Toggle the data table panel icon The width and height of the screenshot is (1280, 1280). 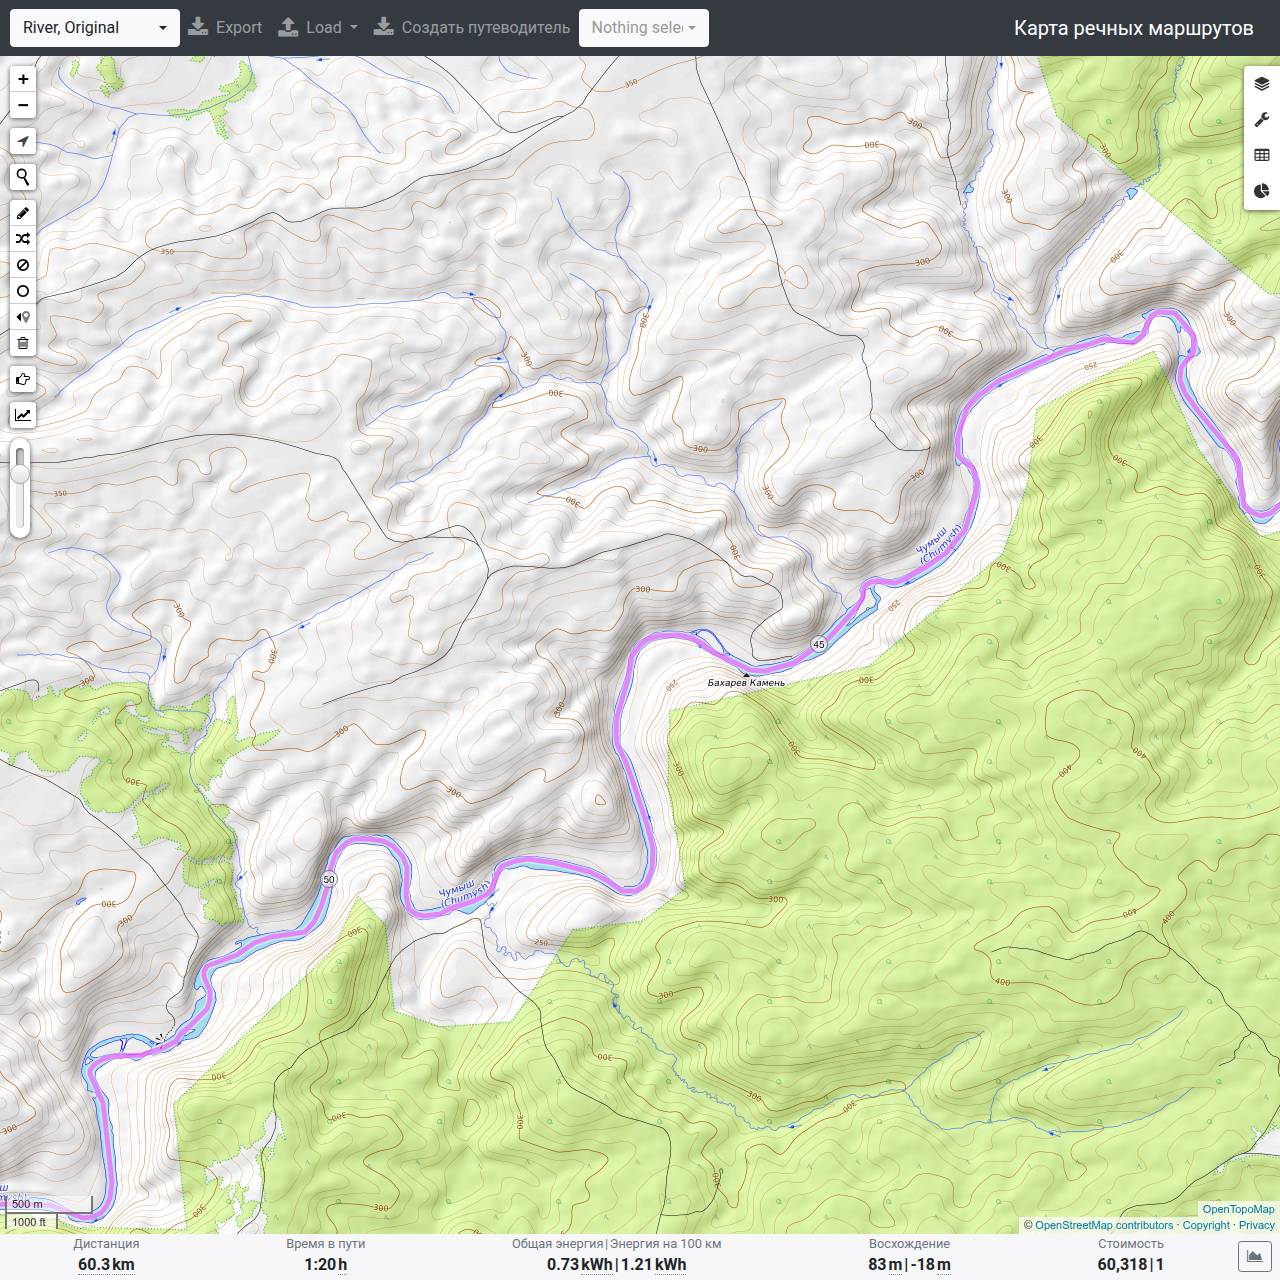1262,155
